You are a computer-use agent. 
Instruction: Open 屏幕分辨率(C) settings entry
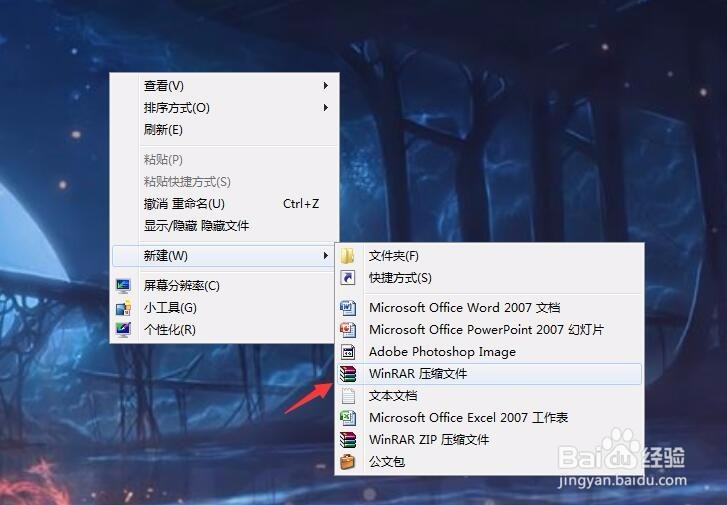(x=224, y=286)
